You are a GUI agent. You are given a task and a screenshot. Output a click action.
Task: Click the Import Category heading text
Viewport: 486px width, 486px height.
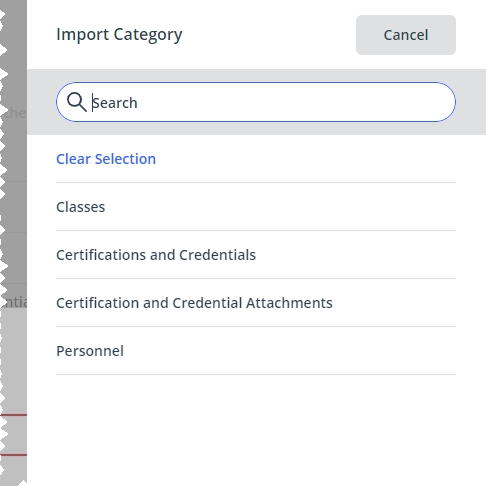[x=119, y=35]
